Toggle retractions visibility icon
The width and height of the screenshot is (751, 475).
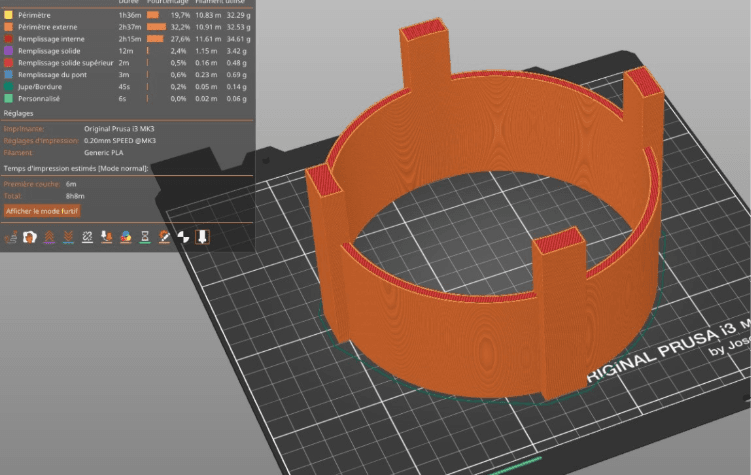(49, 237)
